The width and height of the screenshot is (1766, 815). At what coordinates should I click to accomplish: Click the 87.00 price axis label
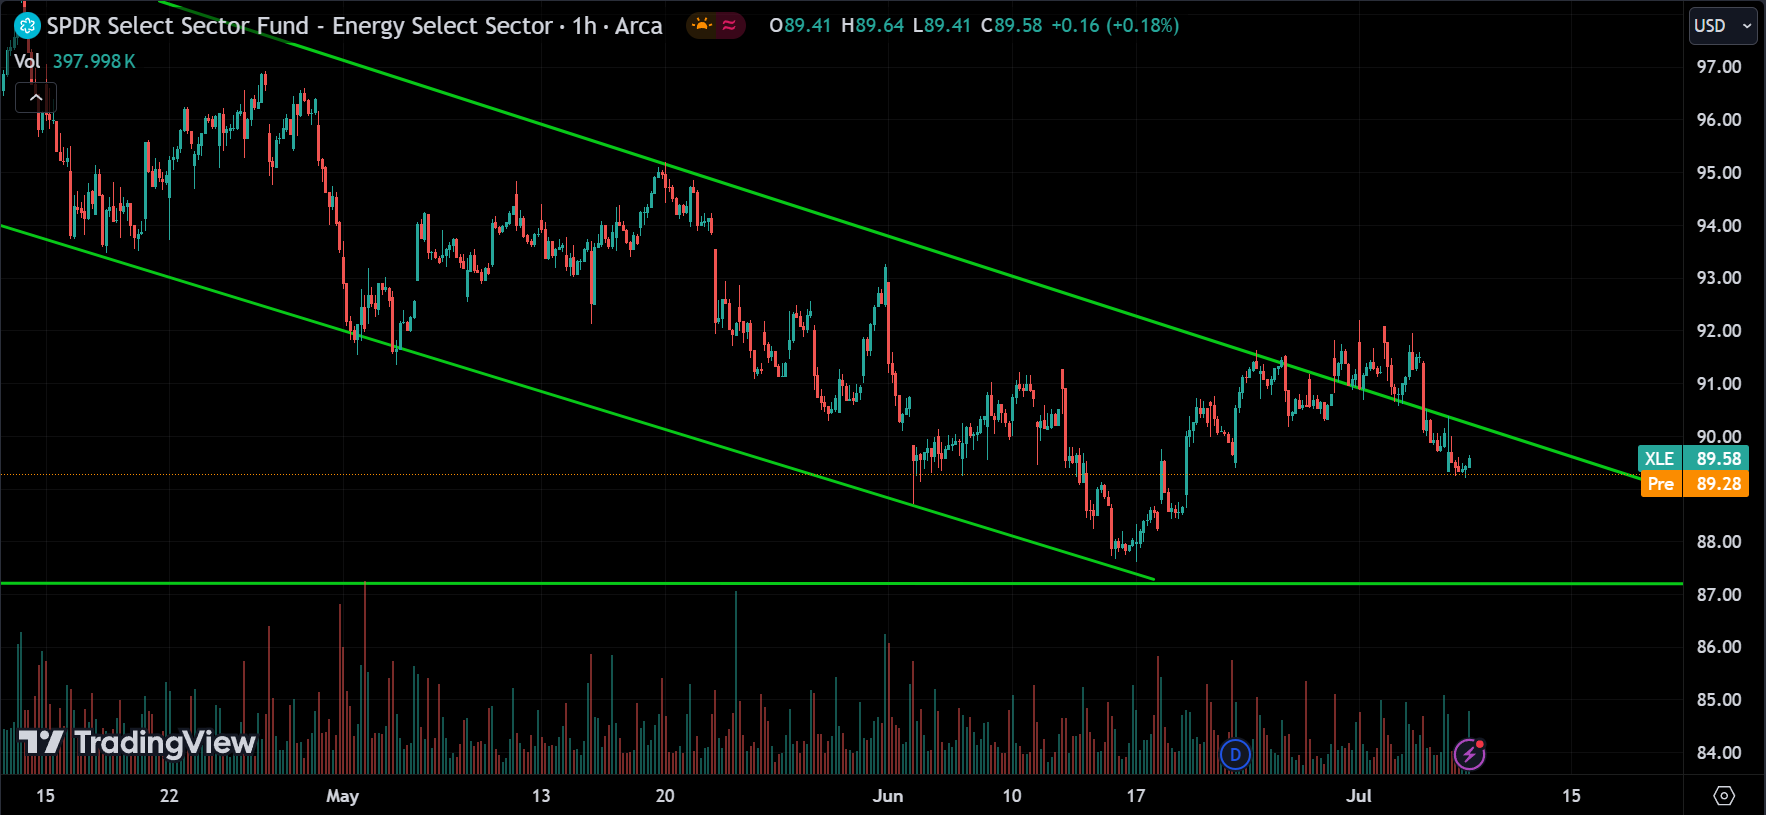[1719, 595]
